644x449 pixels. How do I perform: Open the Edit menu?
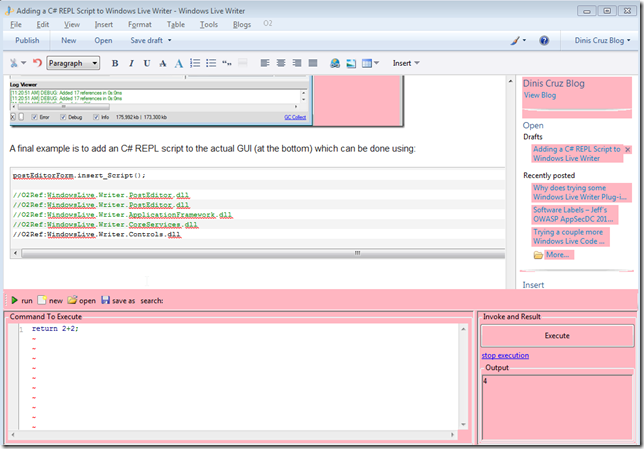tap(43, 25)
